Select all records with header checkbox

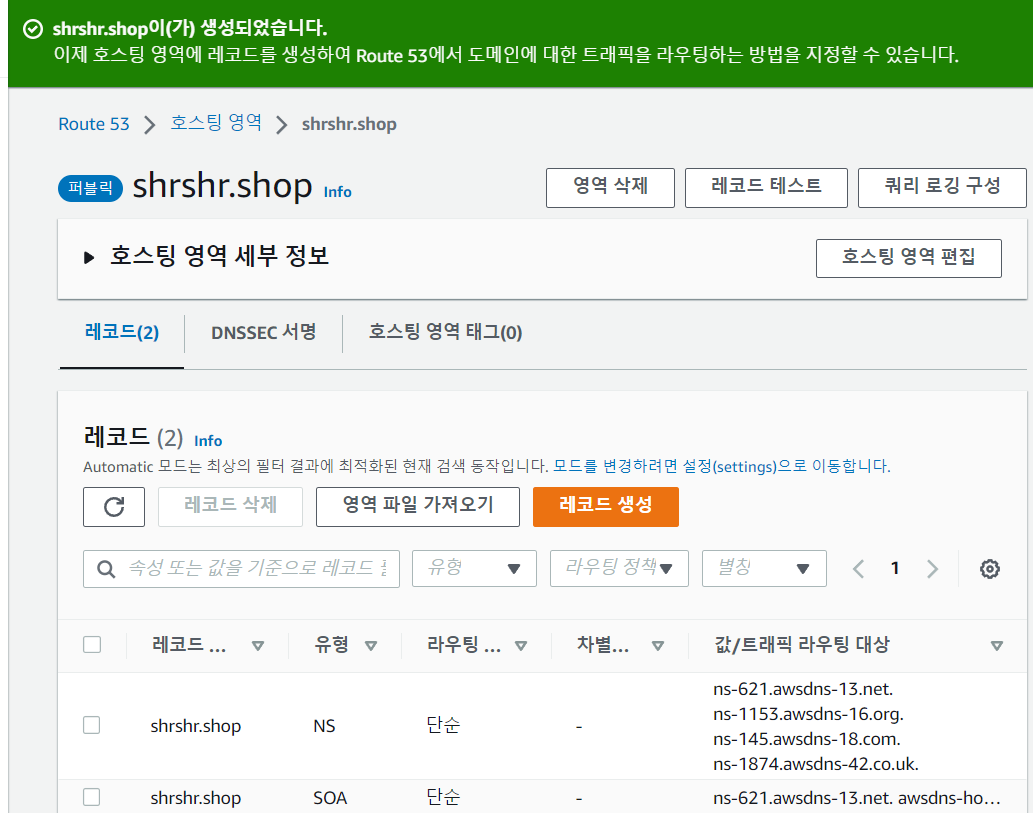click(x=92, y=644)
